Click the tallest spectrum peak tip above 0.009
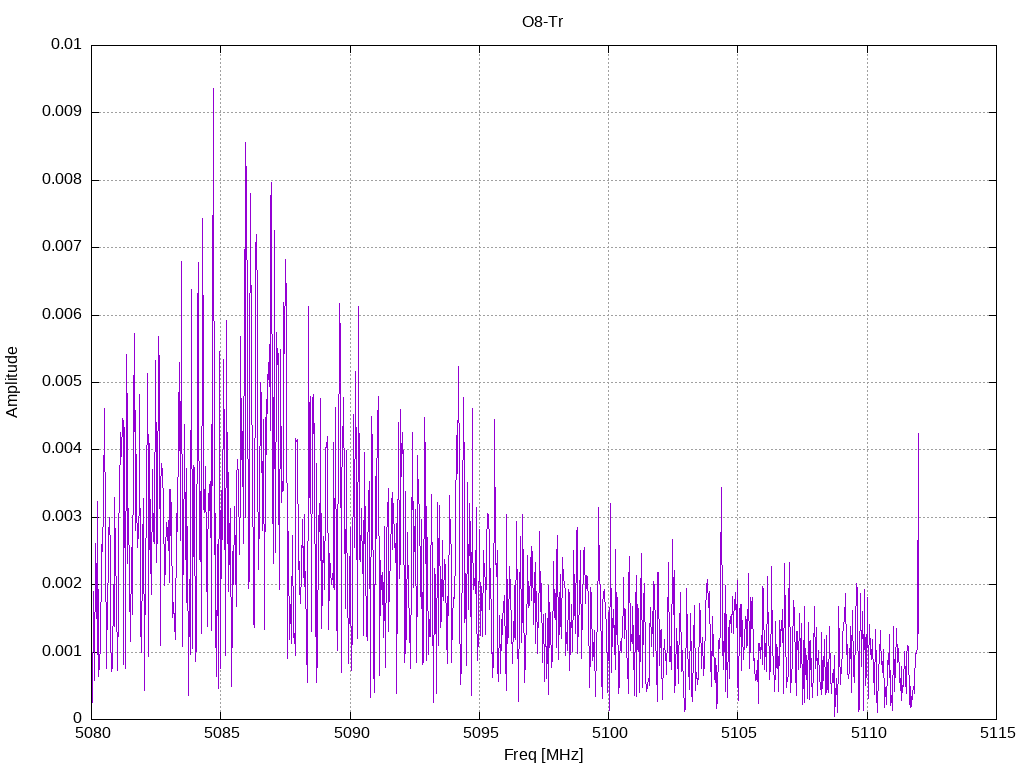The width and height of the screenshot is (1024, 768). 213,89
